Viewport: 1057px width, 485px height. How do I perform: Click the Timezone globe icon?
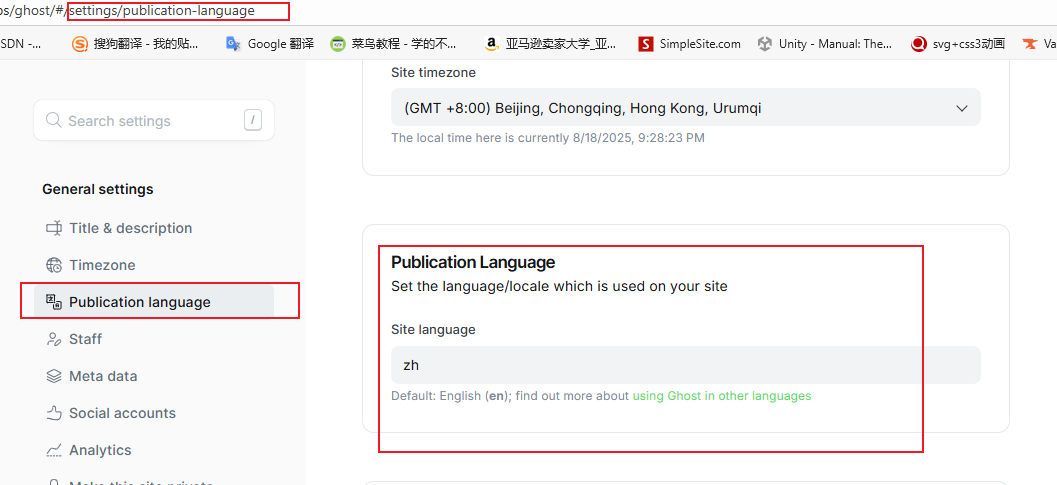54,265
